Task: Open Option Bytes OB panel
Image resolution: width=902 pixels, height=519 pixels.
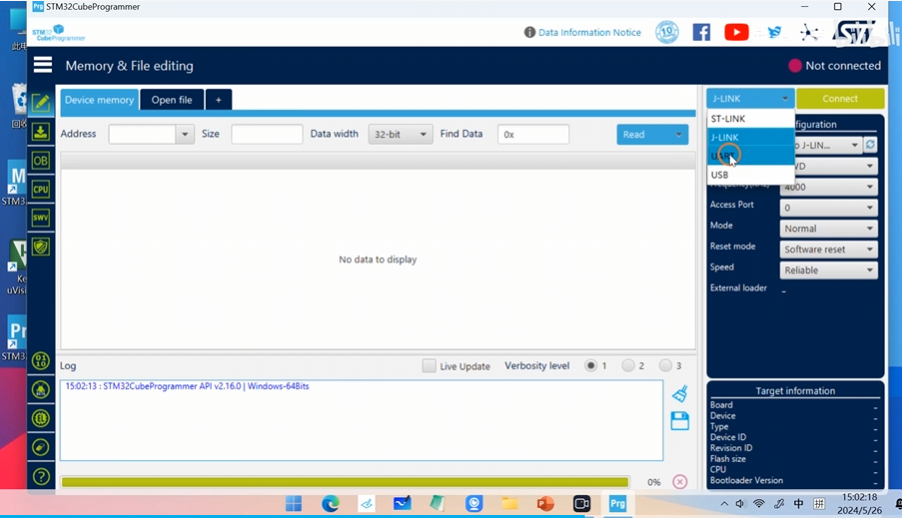Action: [x=40, y=161]
